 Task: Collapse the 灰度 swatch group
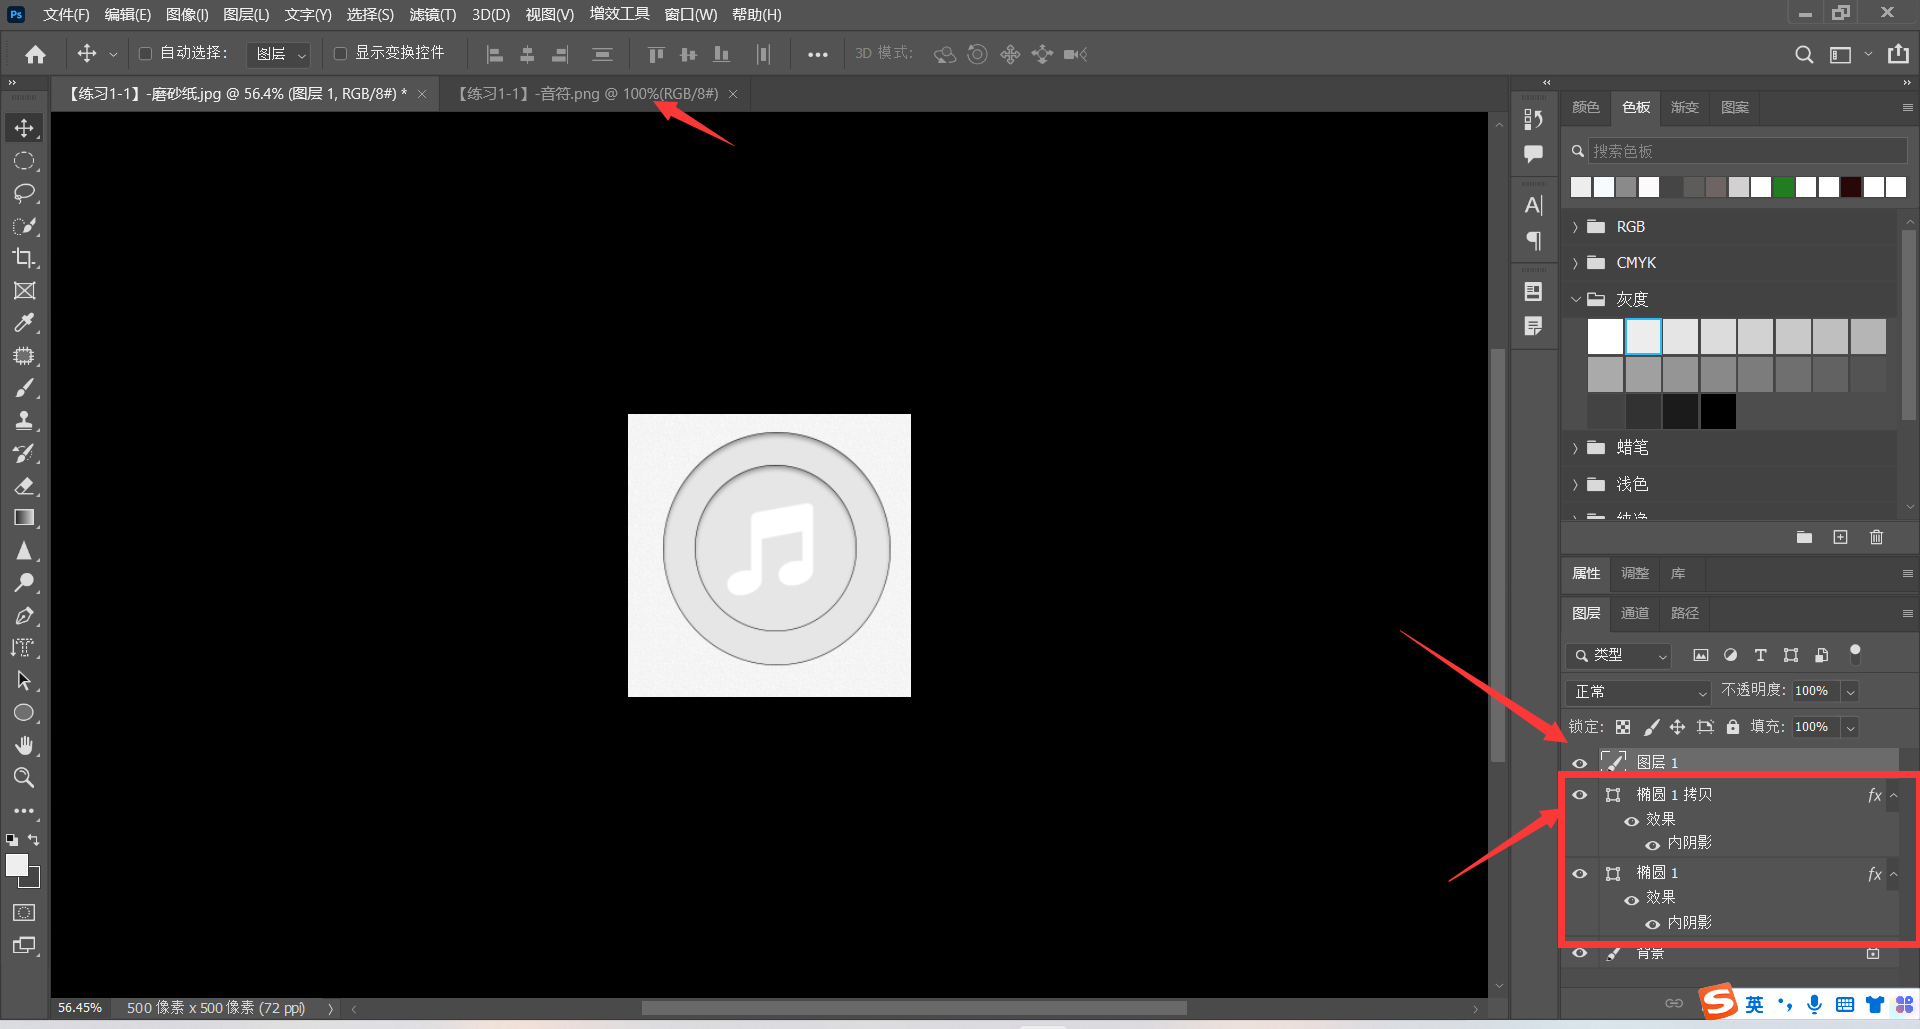pos(1576,299)
